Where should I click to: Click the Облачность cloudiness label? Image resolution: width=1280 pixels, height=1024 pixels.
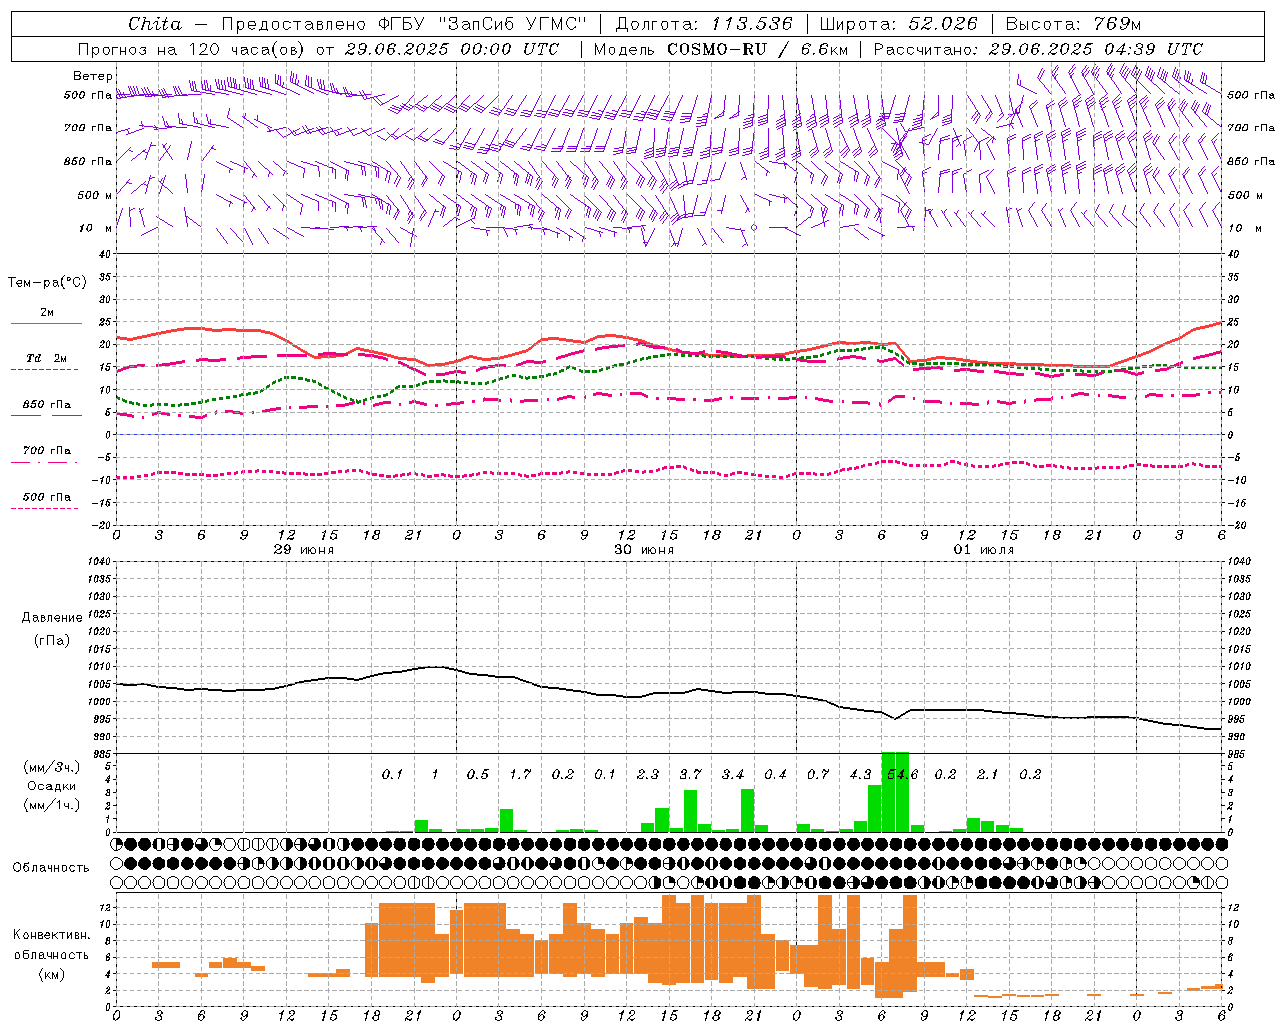(x=51, y=868)
